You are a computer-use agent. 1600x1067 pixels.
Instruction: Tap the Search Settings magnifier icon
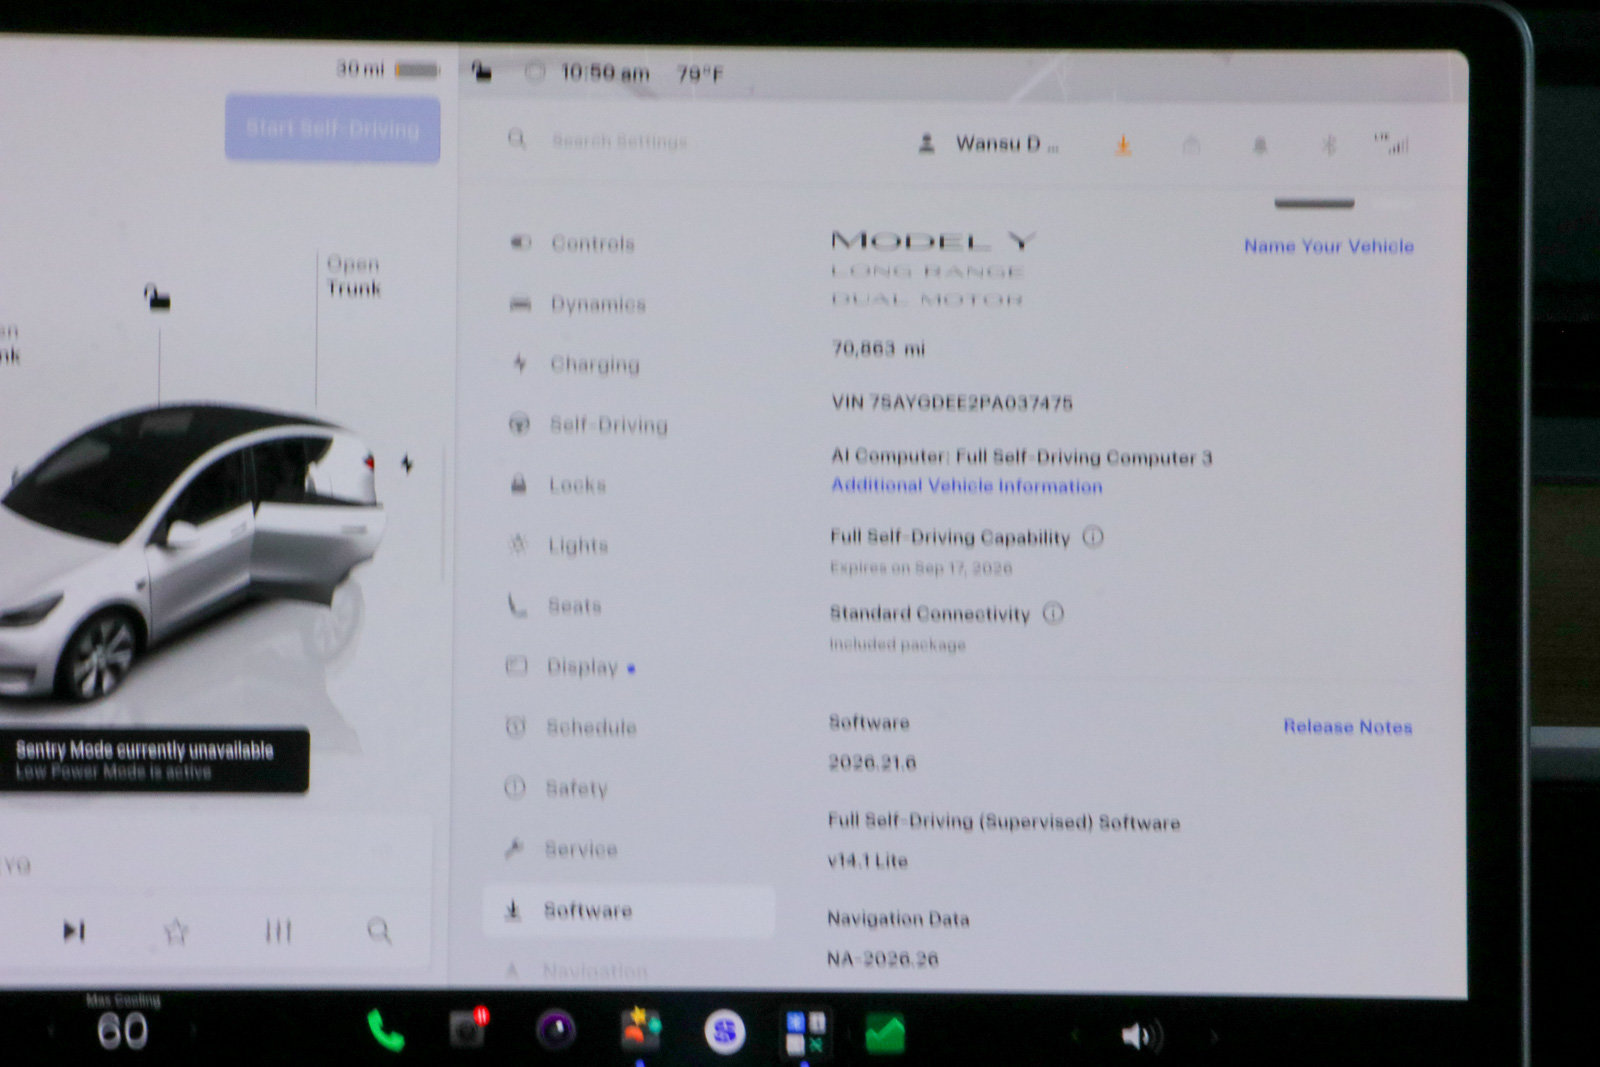pyautogui.click(x=516, y=139)
